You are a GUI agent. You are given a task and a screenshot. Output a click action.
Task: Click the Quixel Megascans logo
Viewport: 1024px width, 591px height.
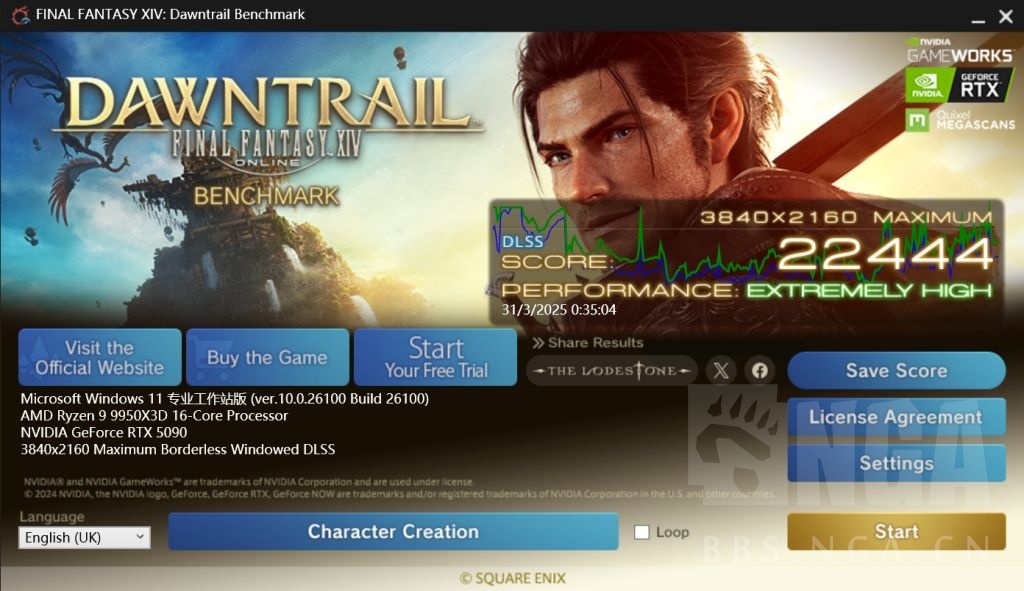point(961,120)
